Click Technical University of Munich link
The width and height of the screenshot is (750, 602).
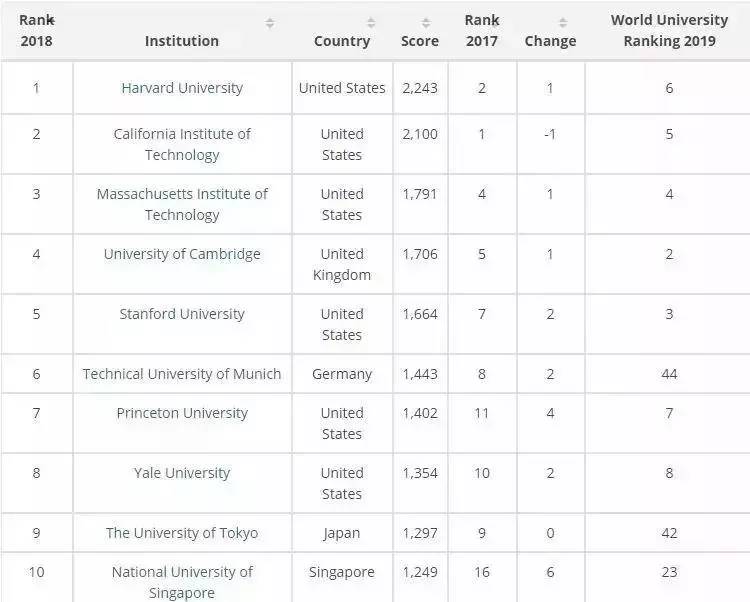click(x=182, y=374)
